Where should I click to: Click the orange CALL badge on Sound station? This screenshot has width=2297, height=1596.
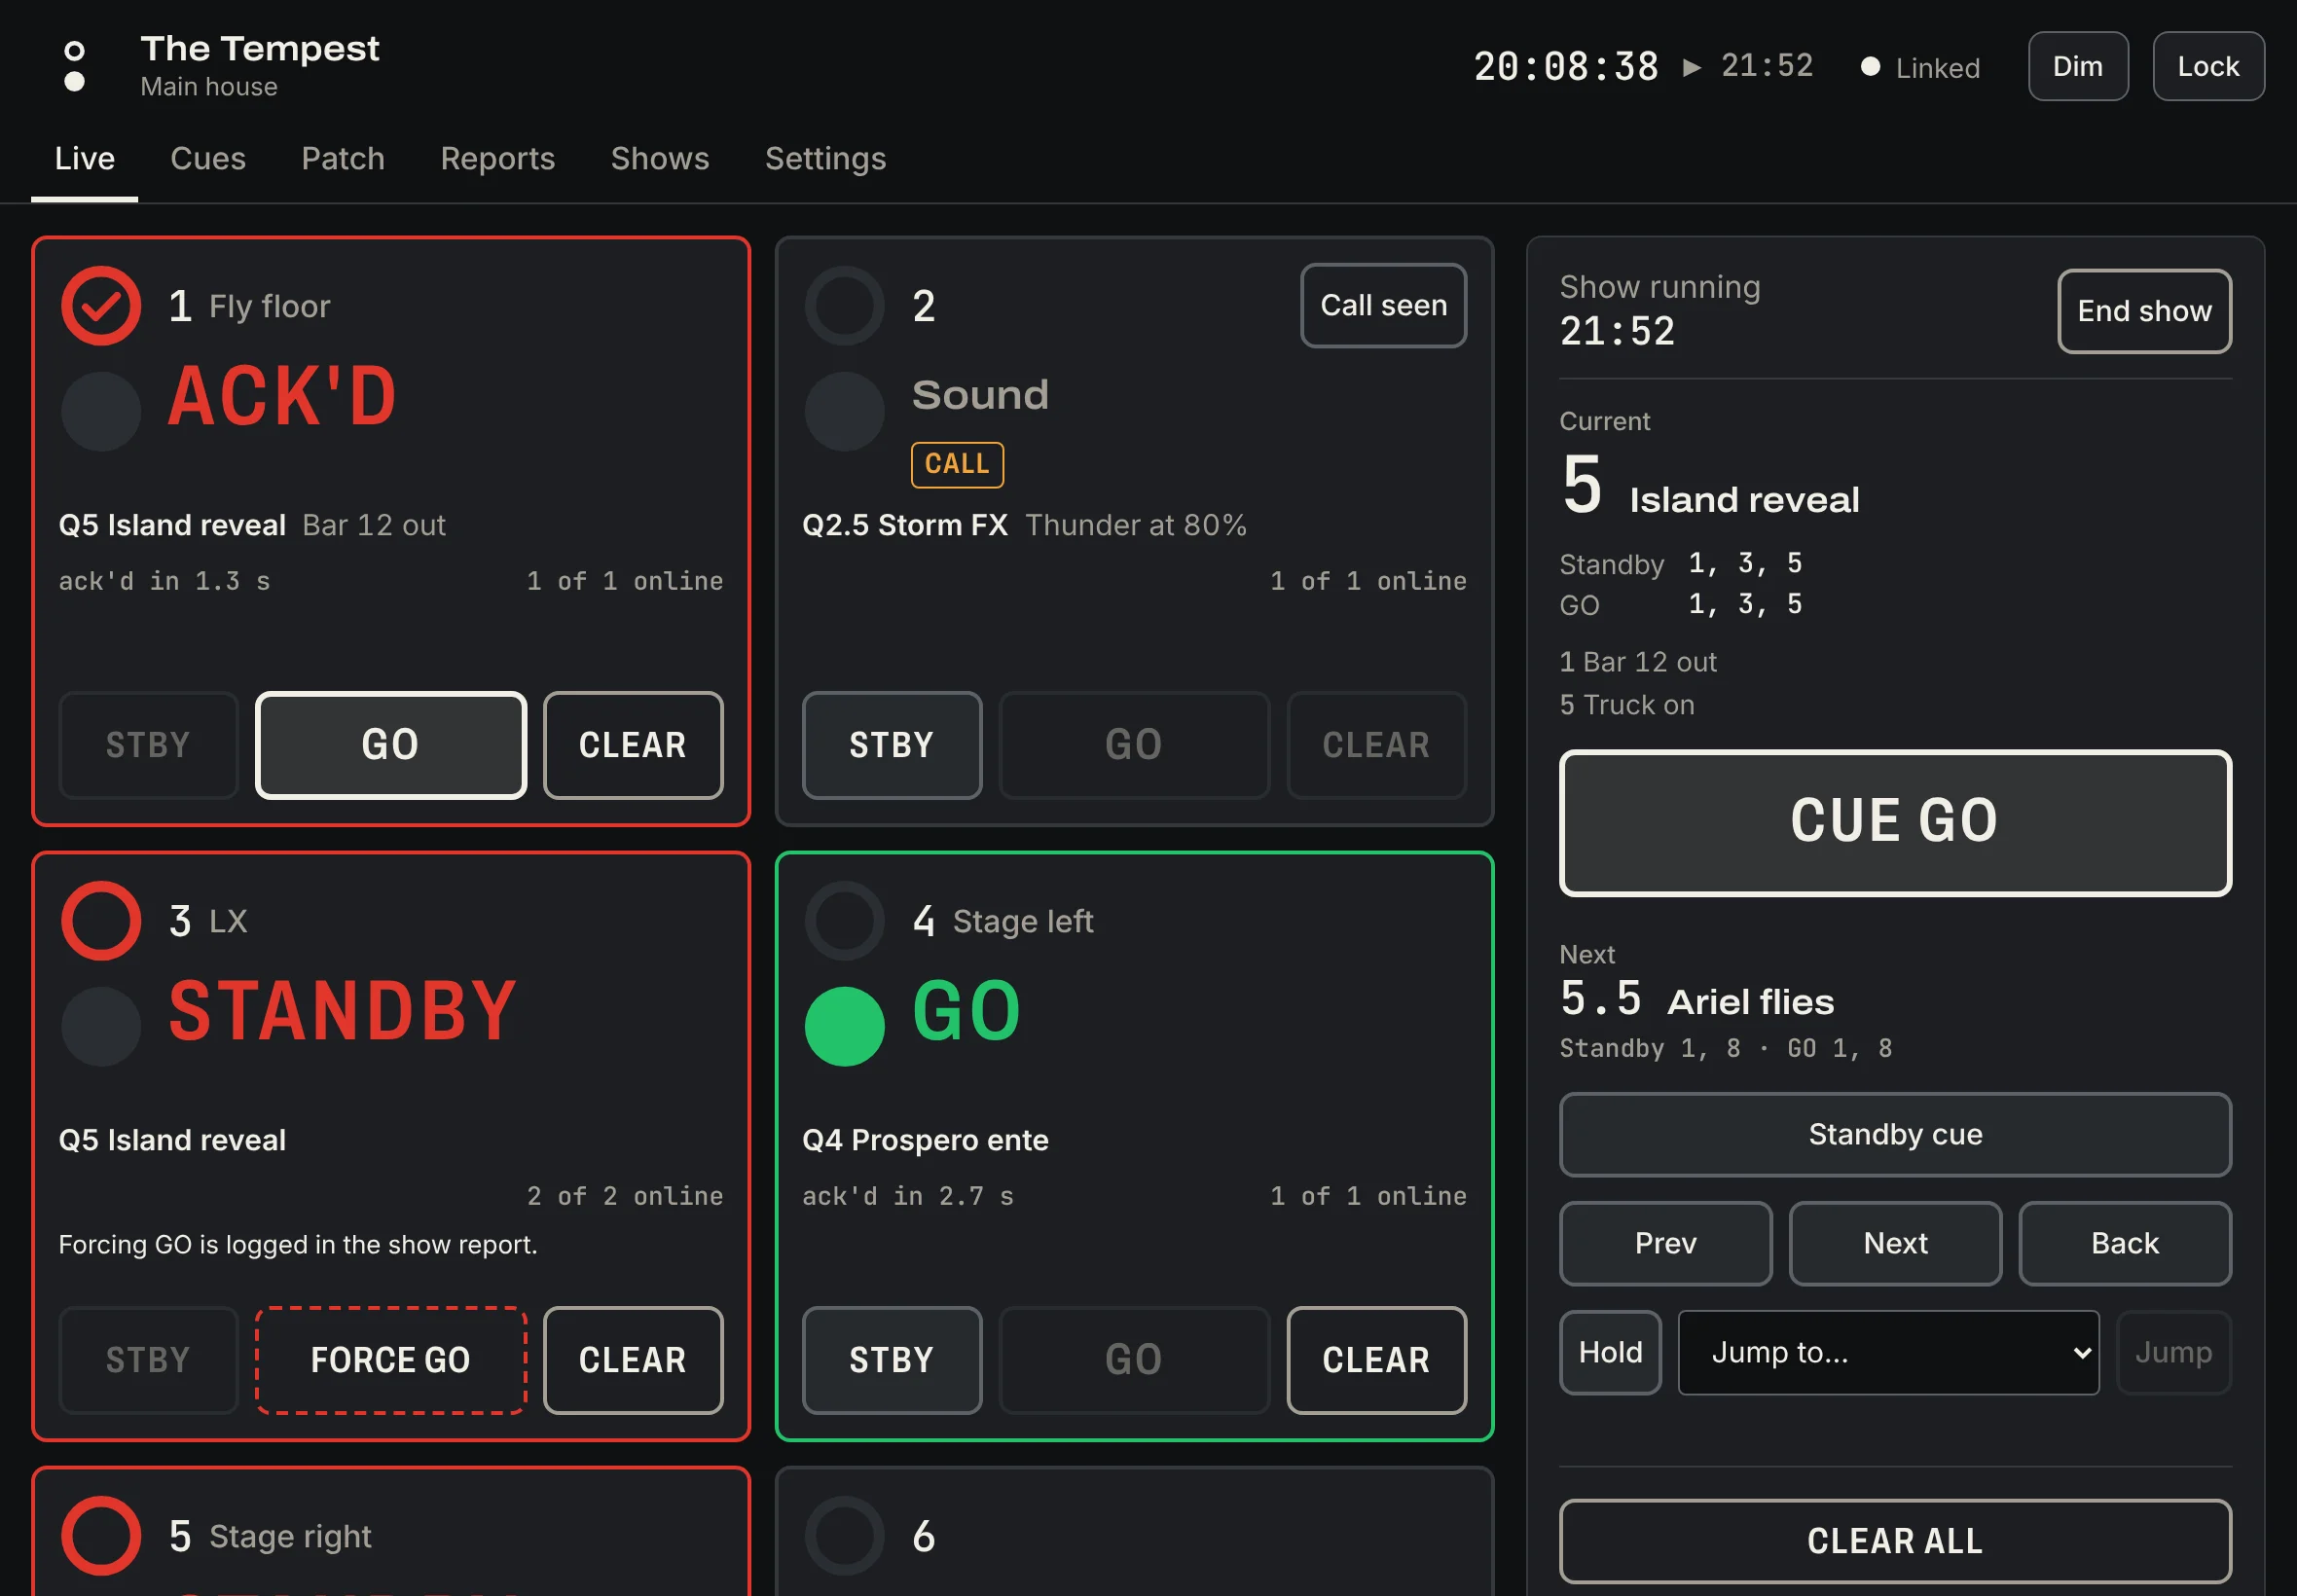[x=957, y=464]
